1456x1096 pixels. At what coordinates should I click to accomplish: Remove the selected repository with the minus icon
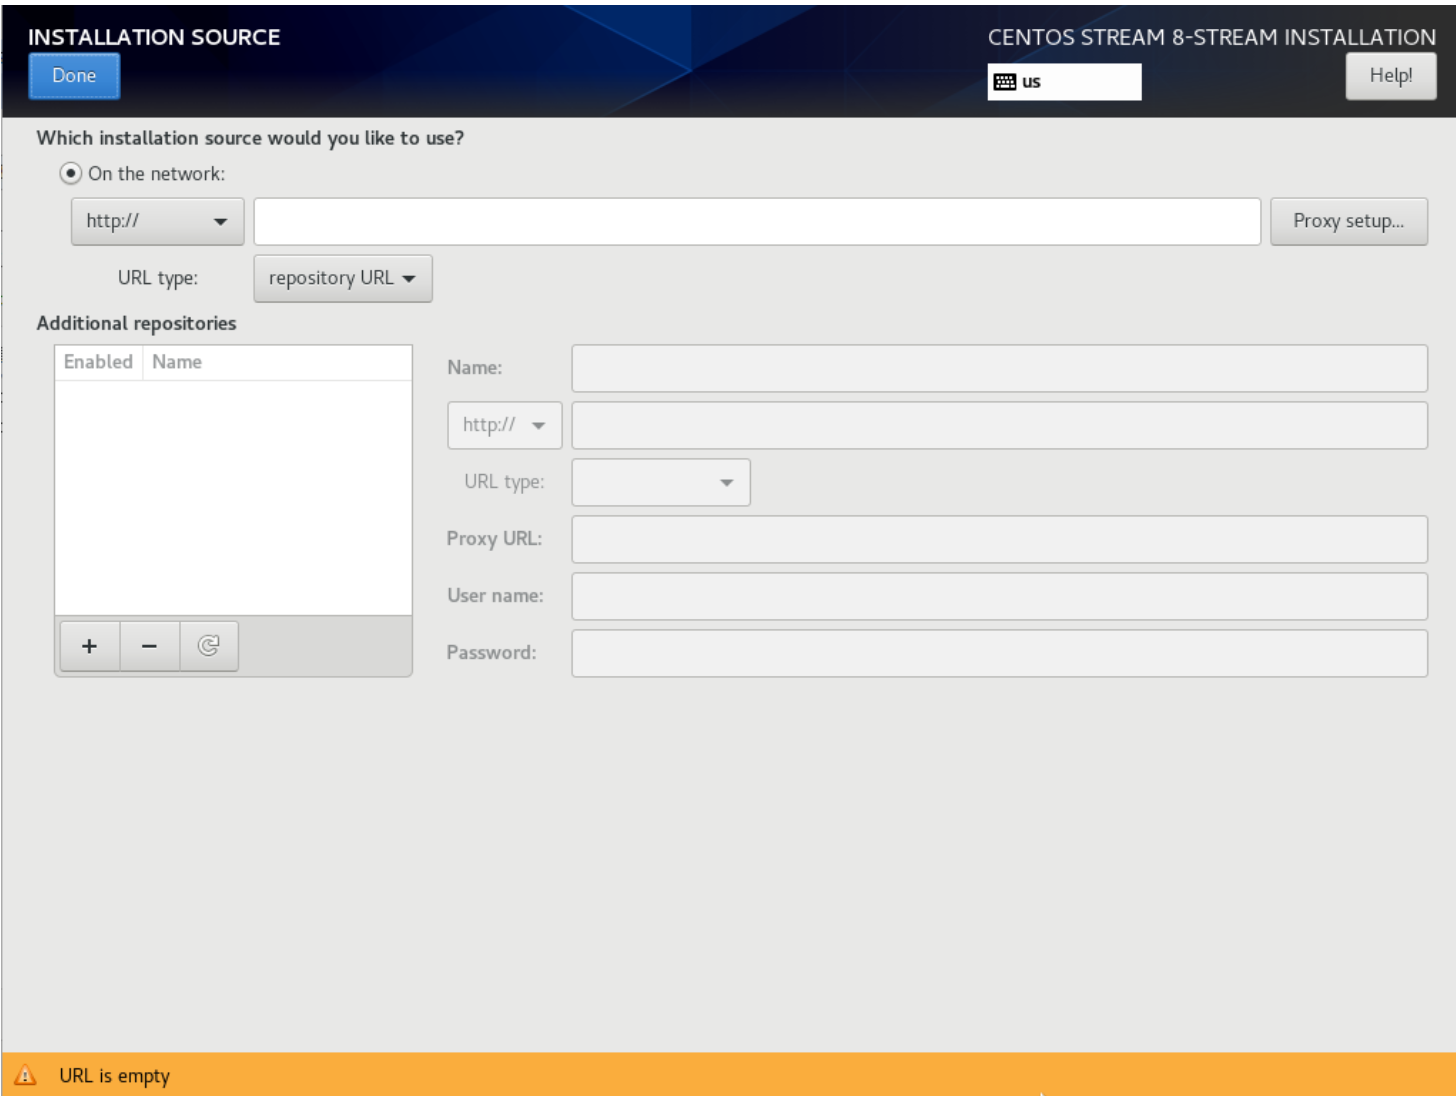click(x=149, y=646)
